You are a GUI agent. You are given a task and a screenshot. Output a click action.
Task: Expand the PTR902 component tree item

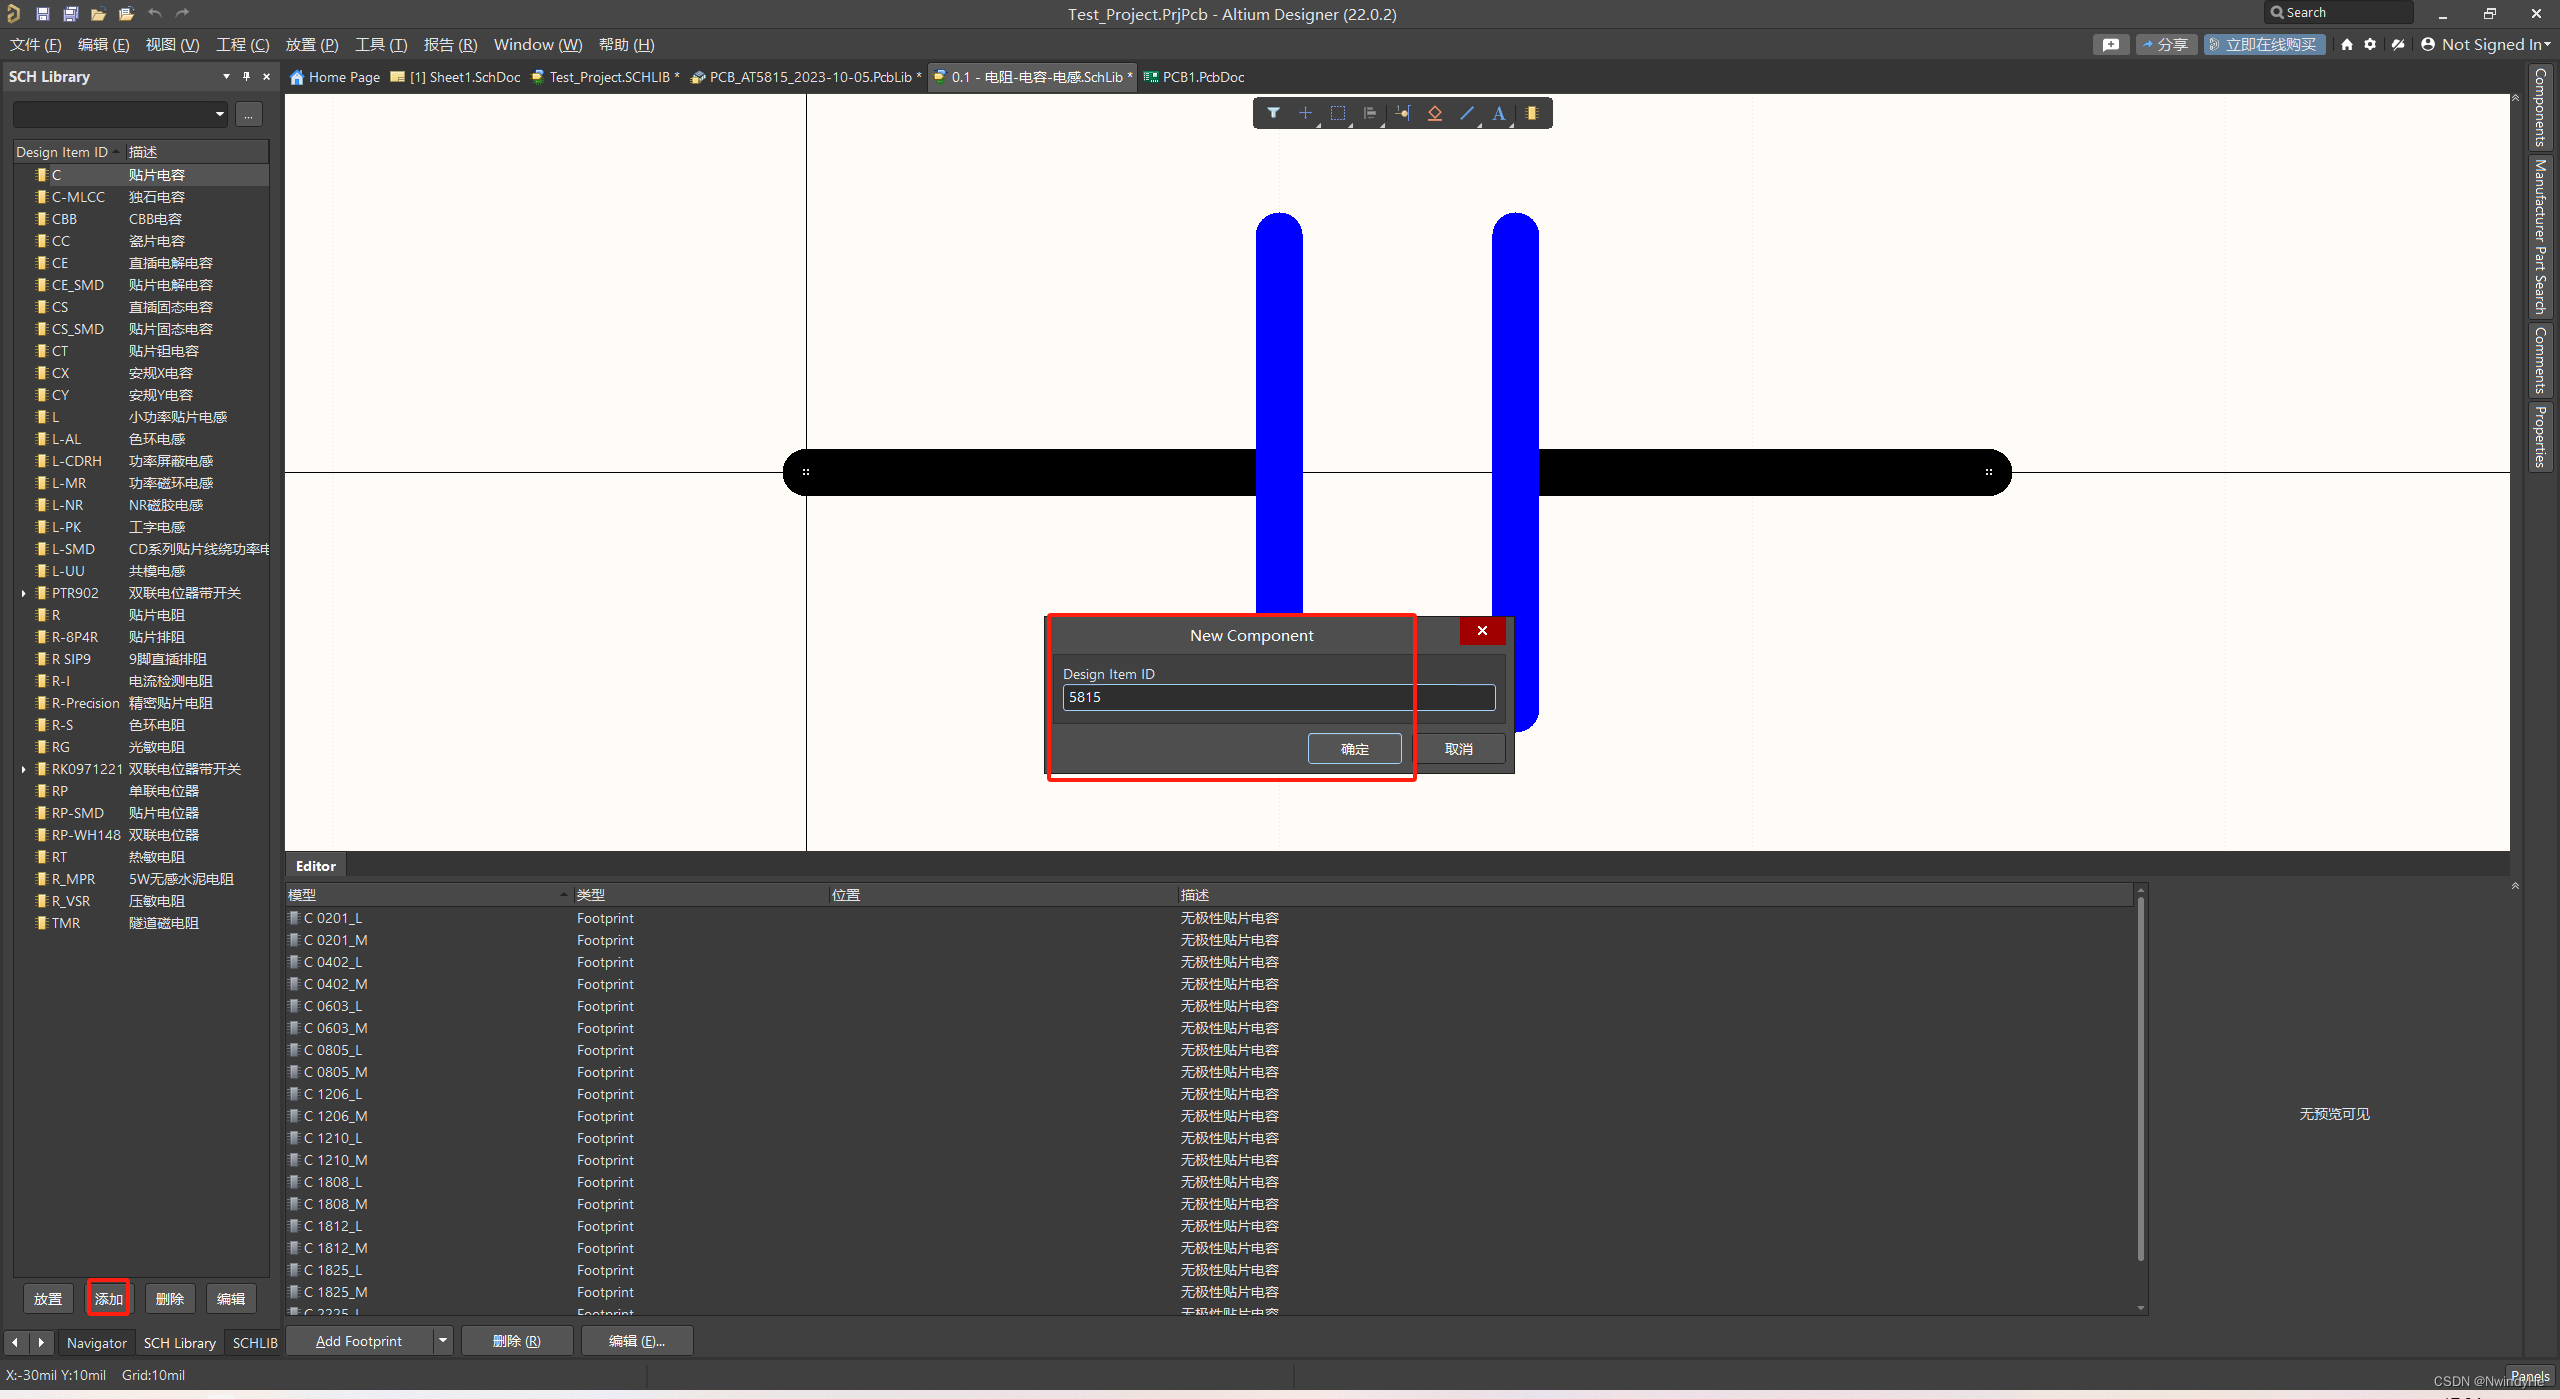(24, 593)
